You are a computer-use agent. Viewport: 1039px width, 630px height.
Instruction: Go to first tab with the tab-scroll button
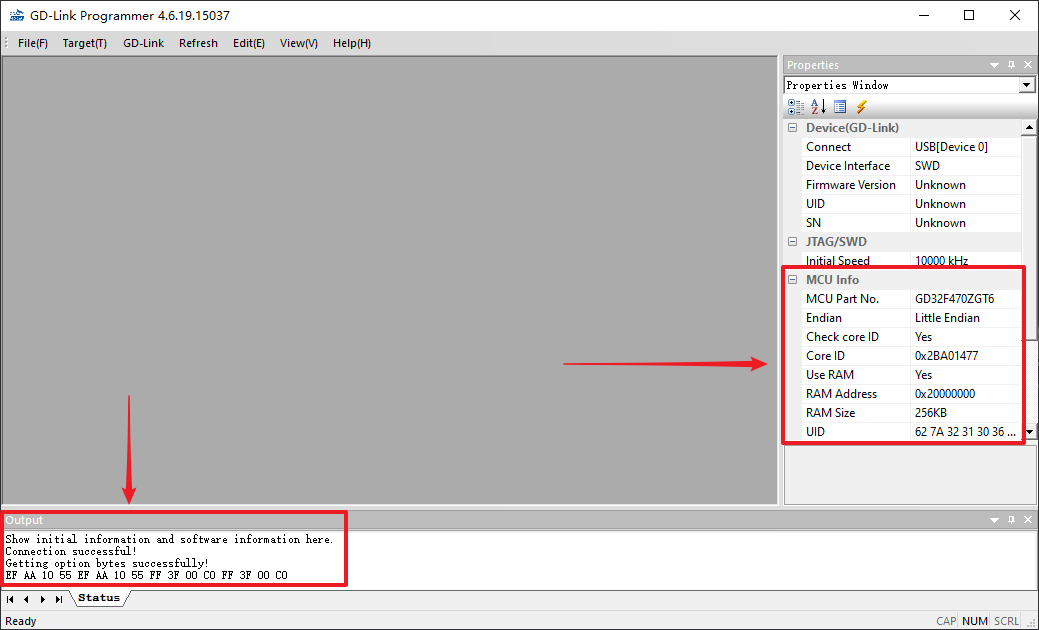click(x=10, y=599)
